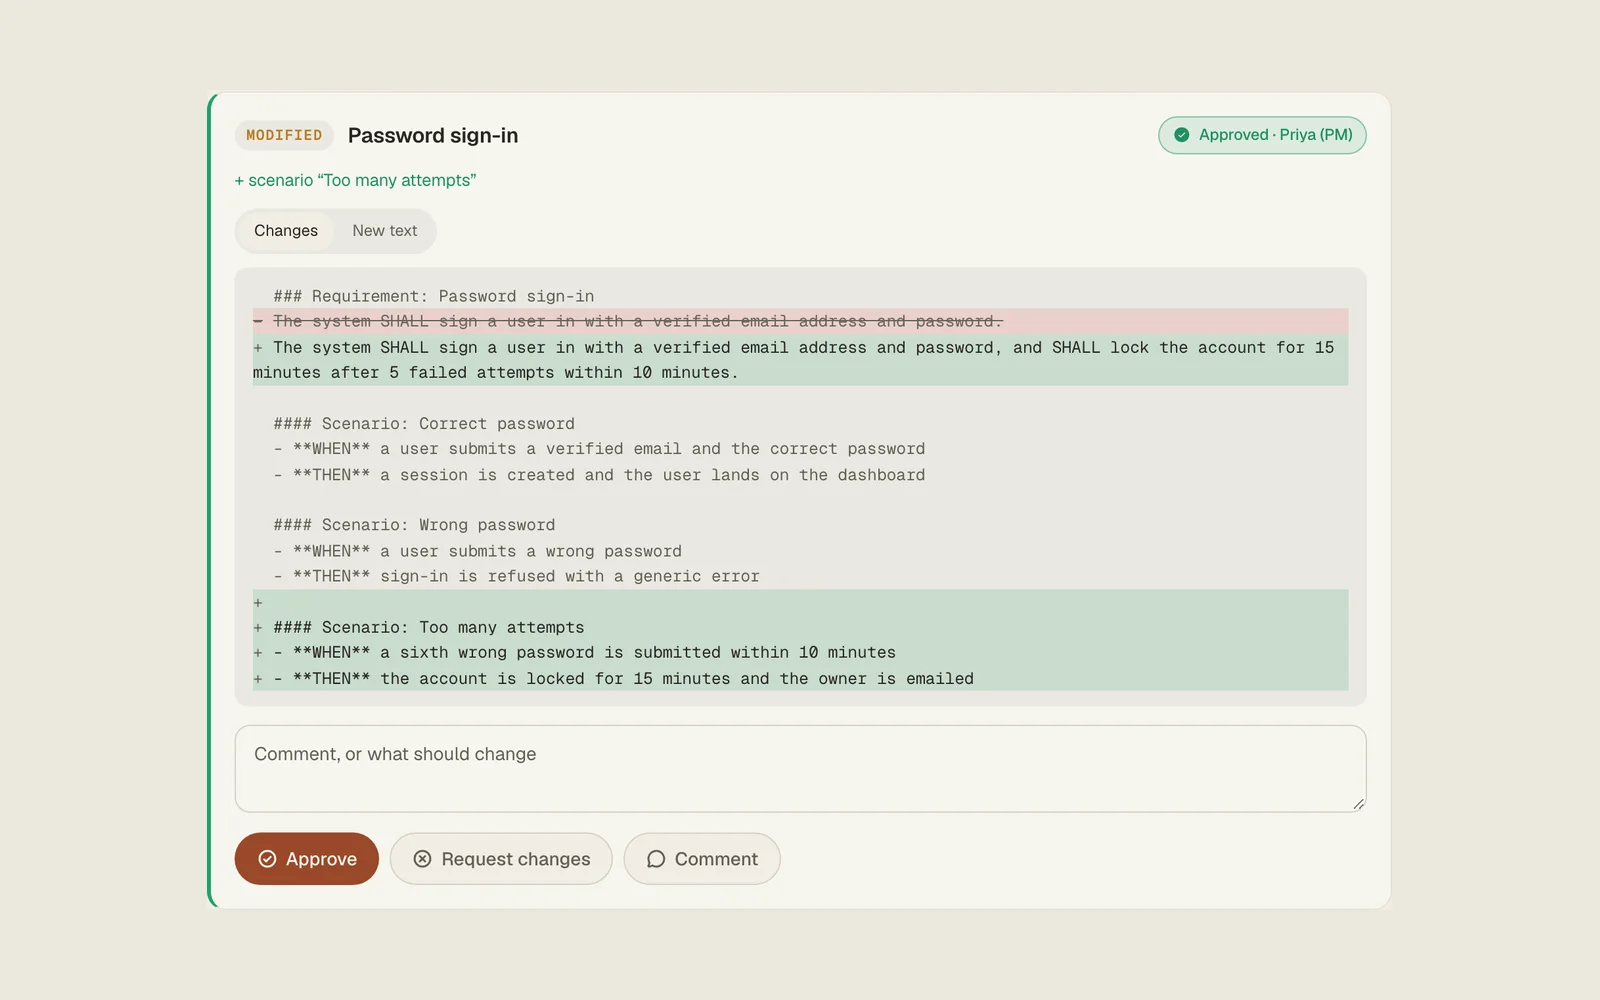Screen dimensions: 1600x1000
Task: Click the checkmark icon on Approve button
Action: coord(267,859)
